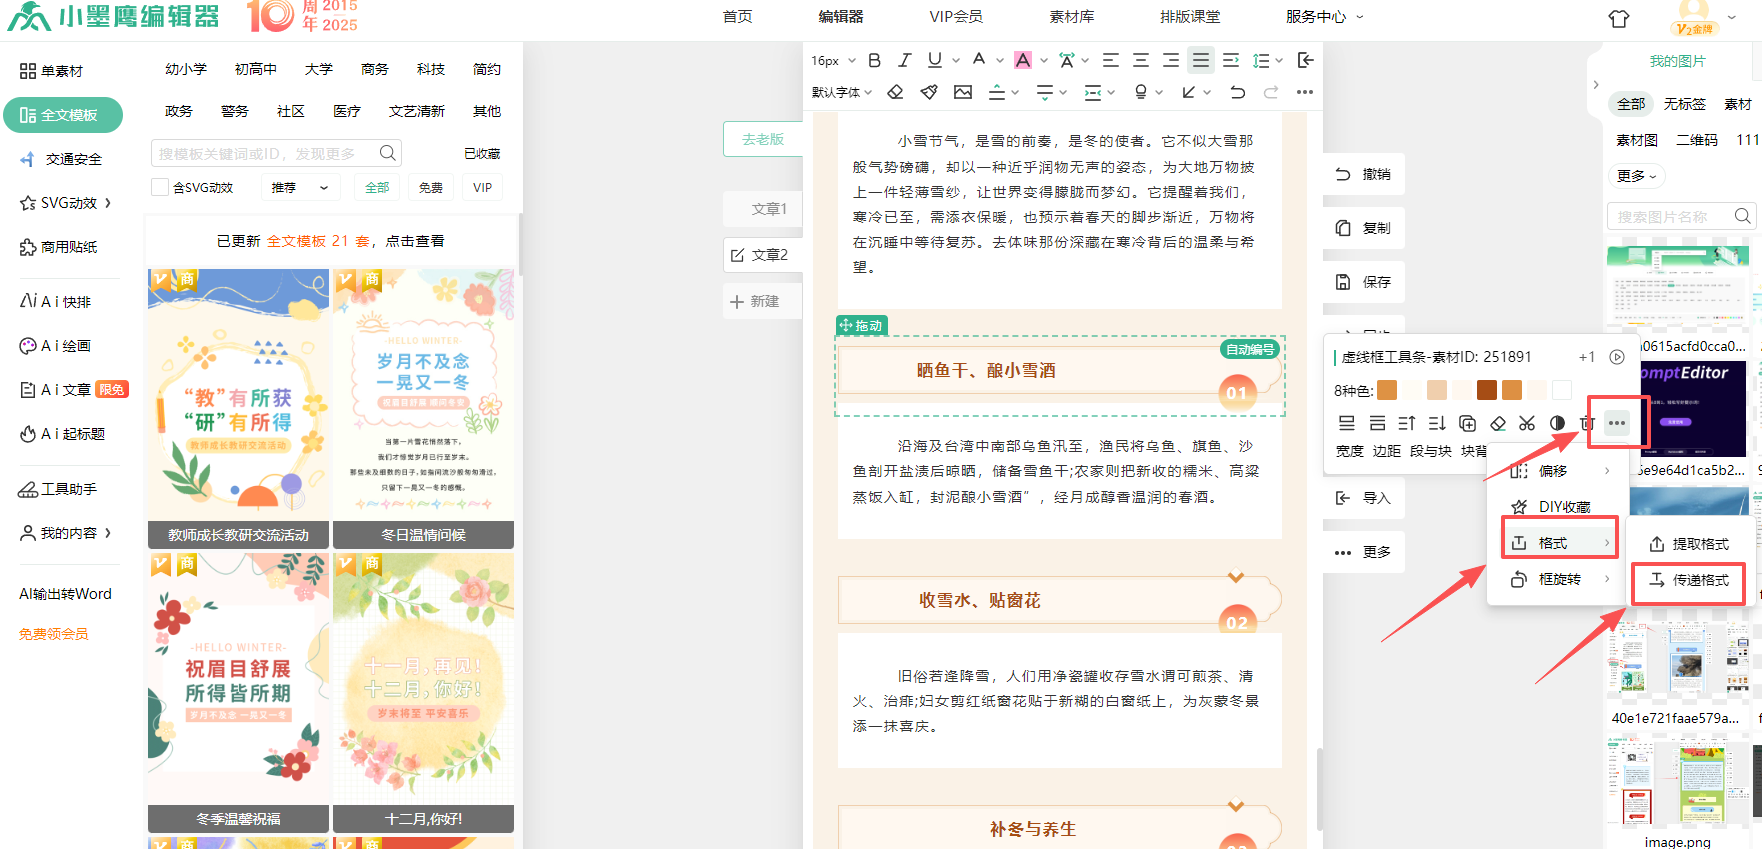Undo using the curved arrow toolbar icon
1762x849 pixels.
(x=1238, y=92)
